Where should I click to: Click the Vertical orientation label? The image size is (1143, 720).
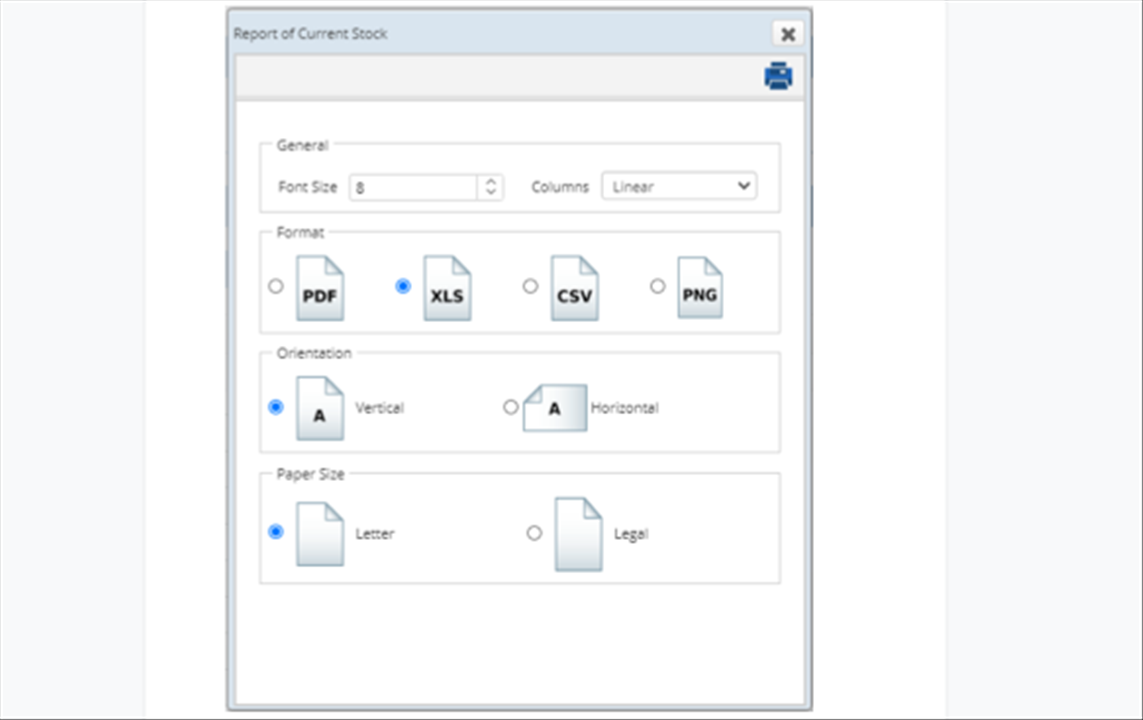point(379,408)
